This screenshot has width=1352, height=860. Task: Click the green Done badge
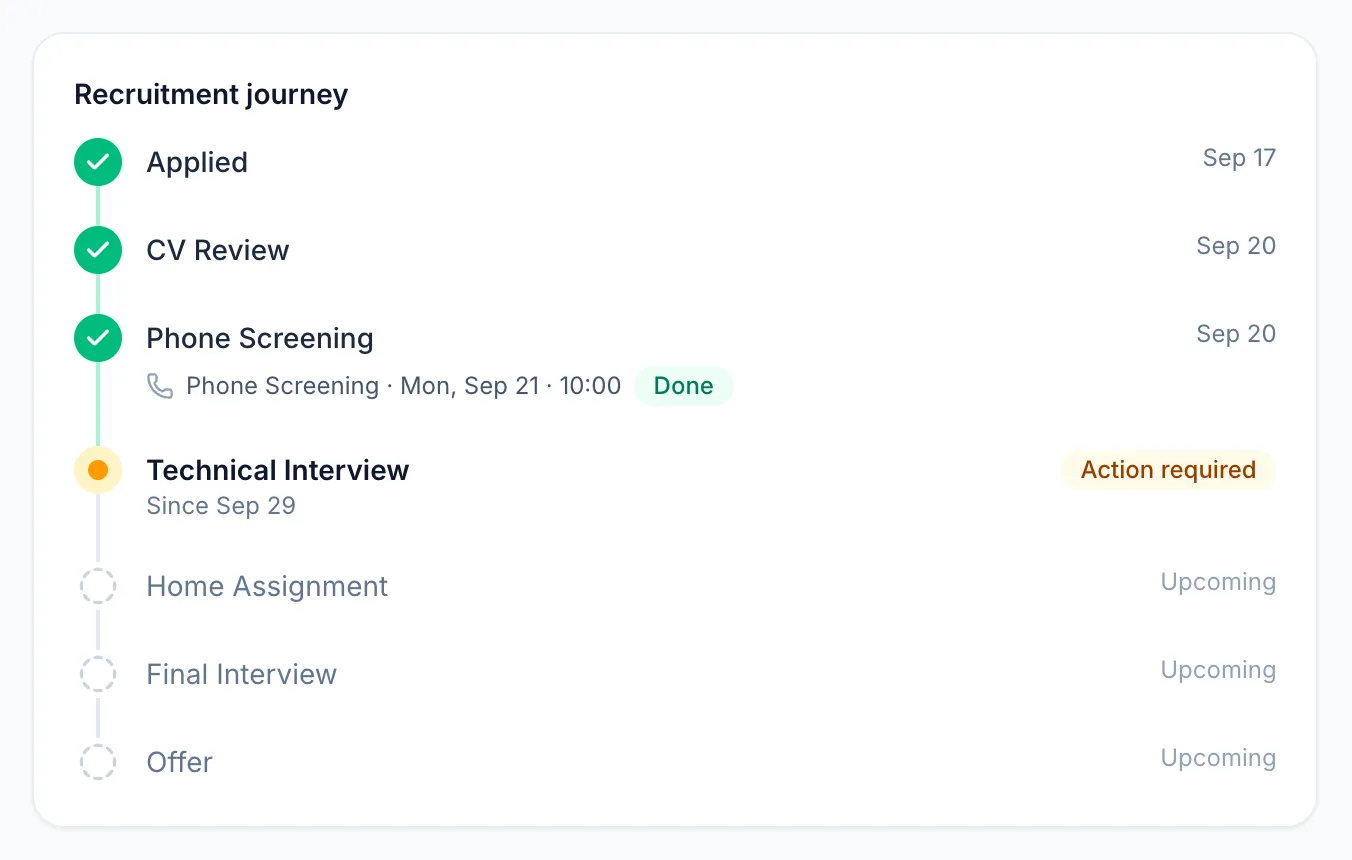[x=684, y=386]
